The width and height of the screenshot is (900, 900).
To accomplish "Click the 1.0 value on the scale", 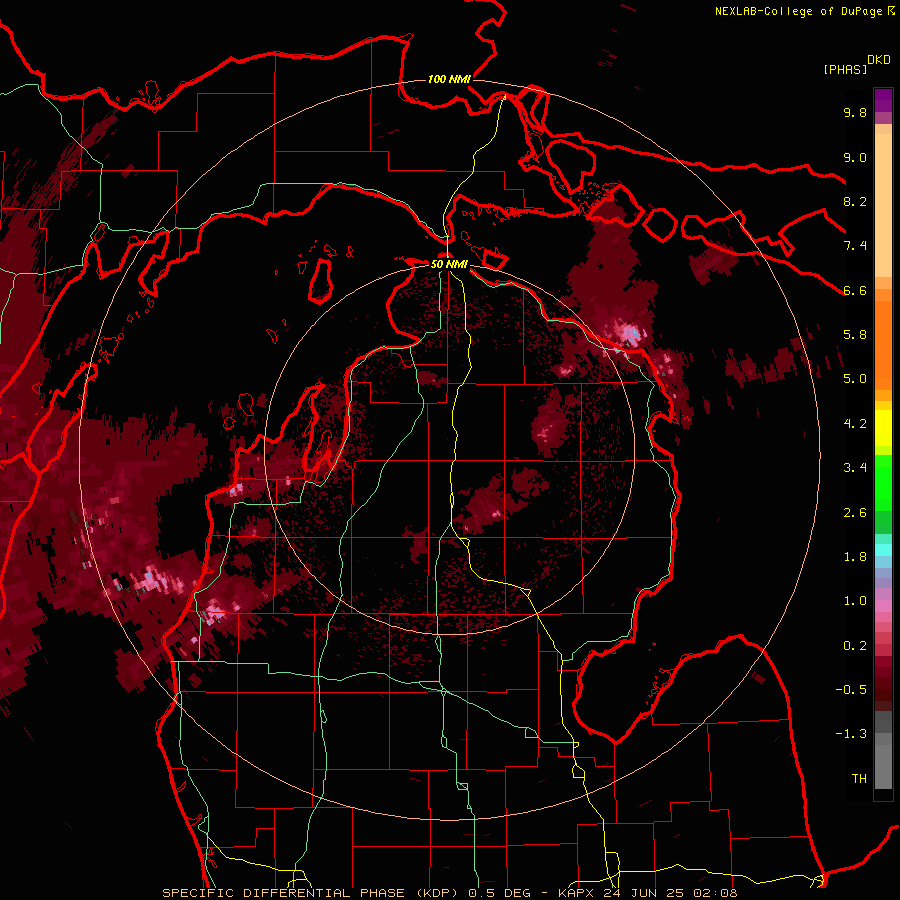I will [x=855, y=601].
